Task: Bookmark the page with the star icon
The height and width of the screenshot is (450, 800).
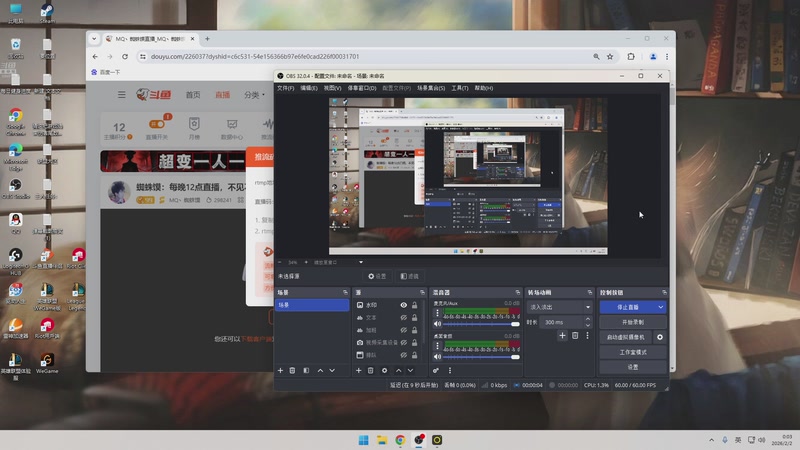Action: (x=610, y=57)
